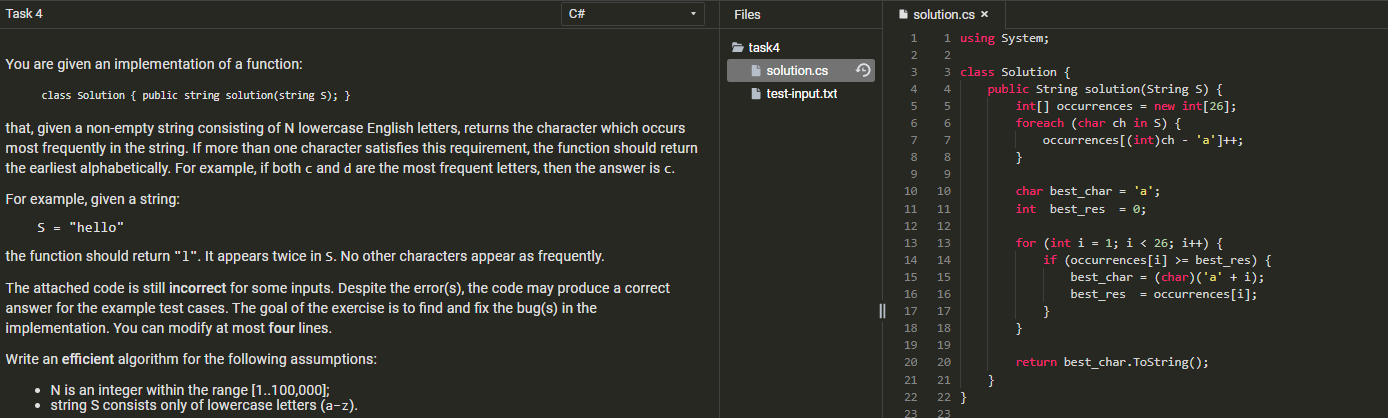Click the file icon on solution.cs tab
The image size is (1388, 418).
(904, 14)
